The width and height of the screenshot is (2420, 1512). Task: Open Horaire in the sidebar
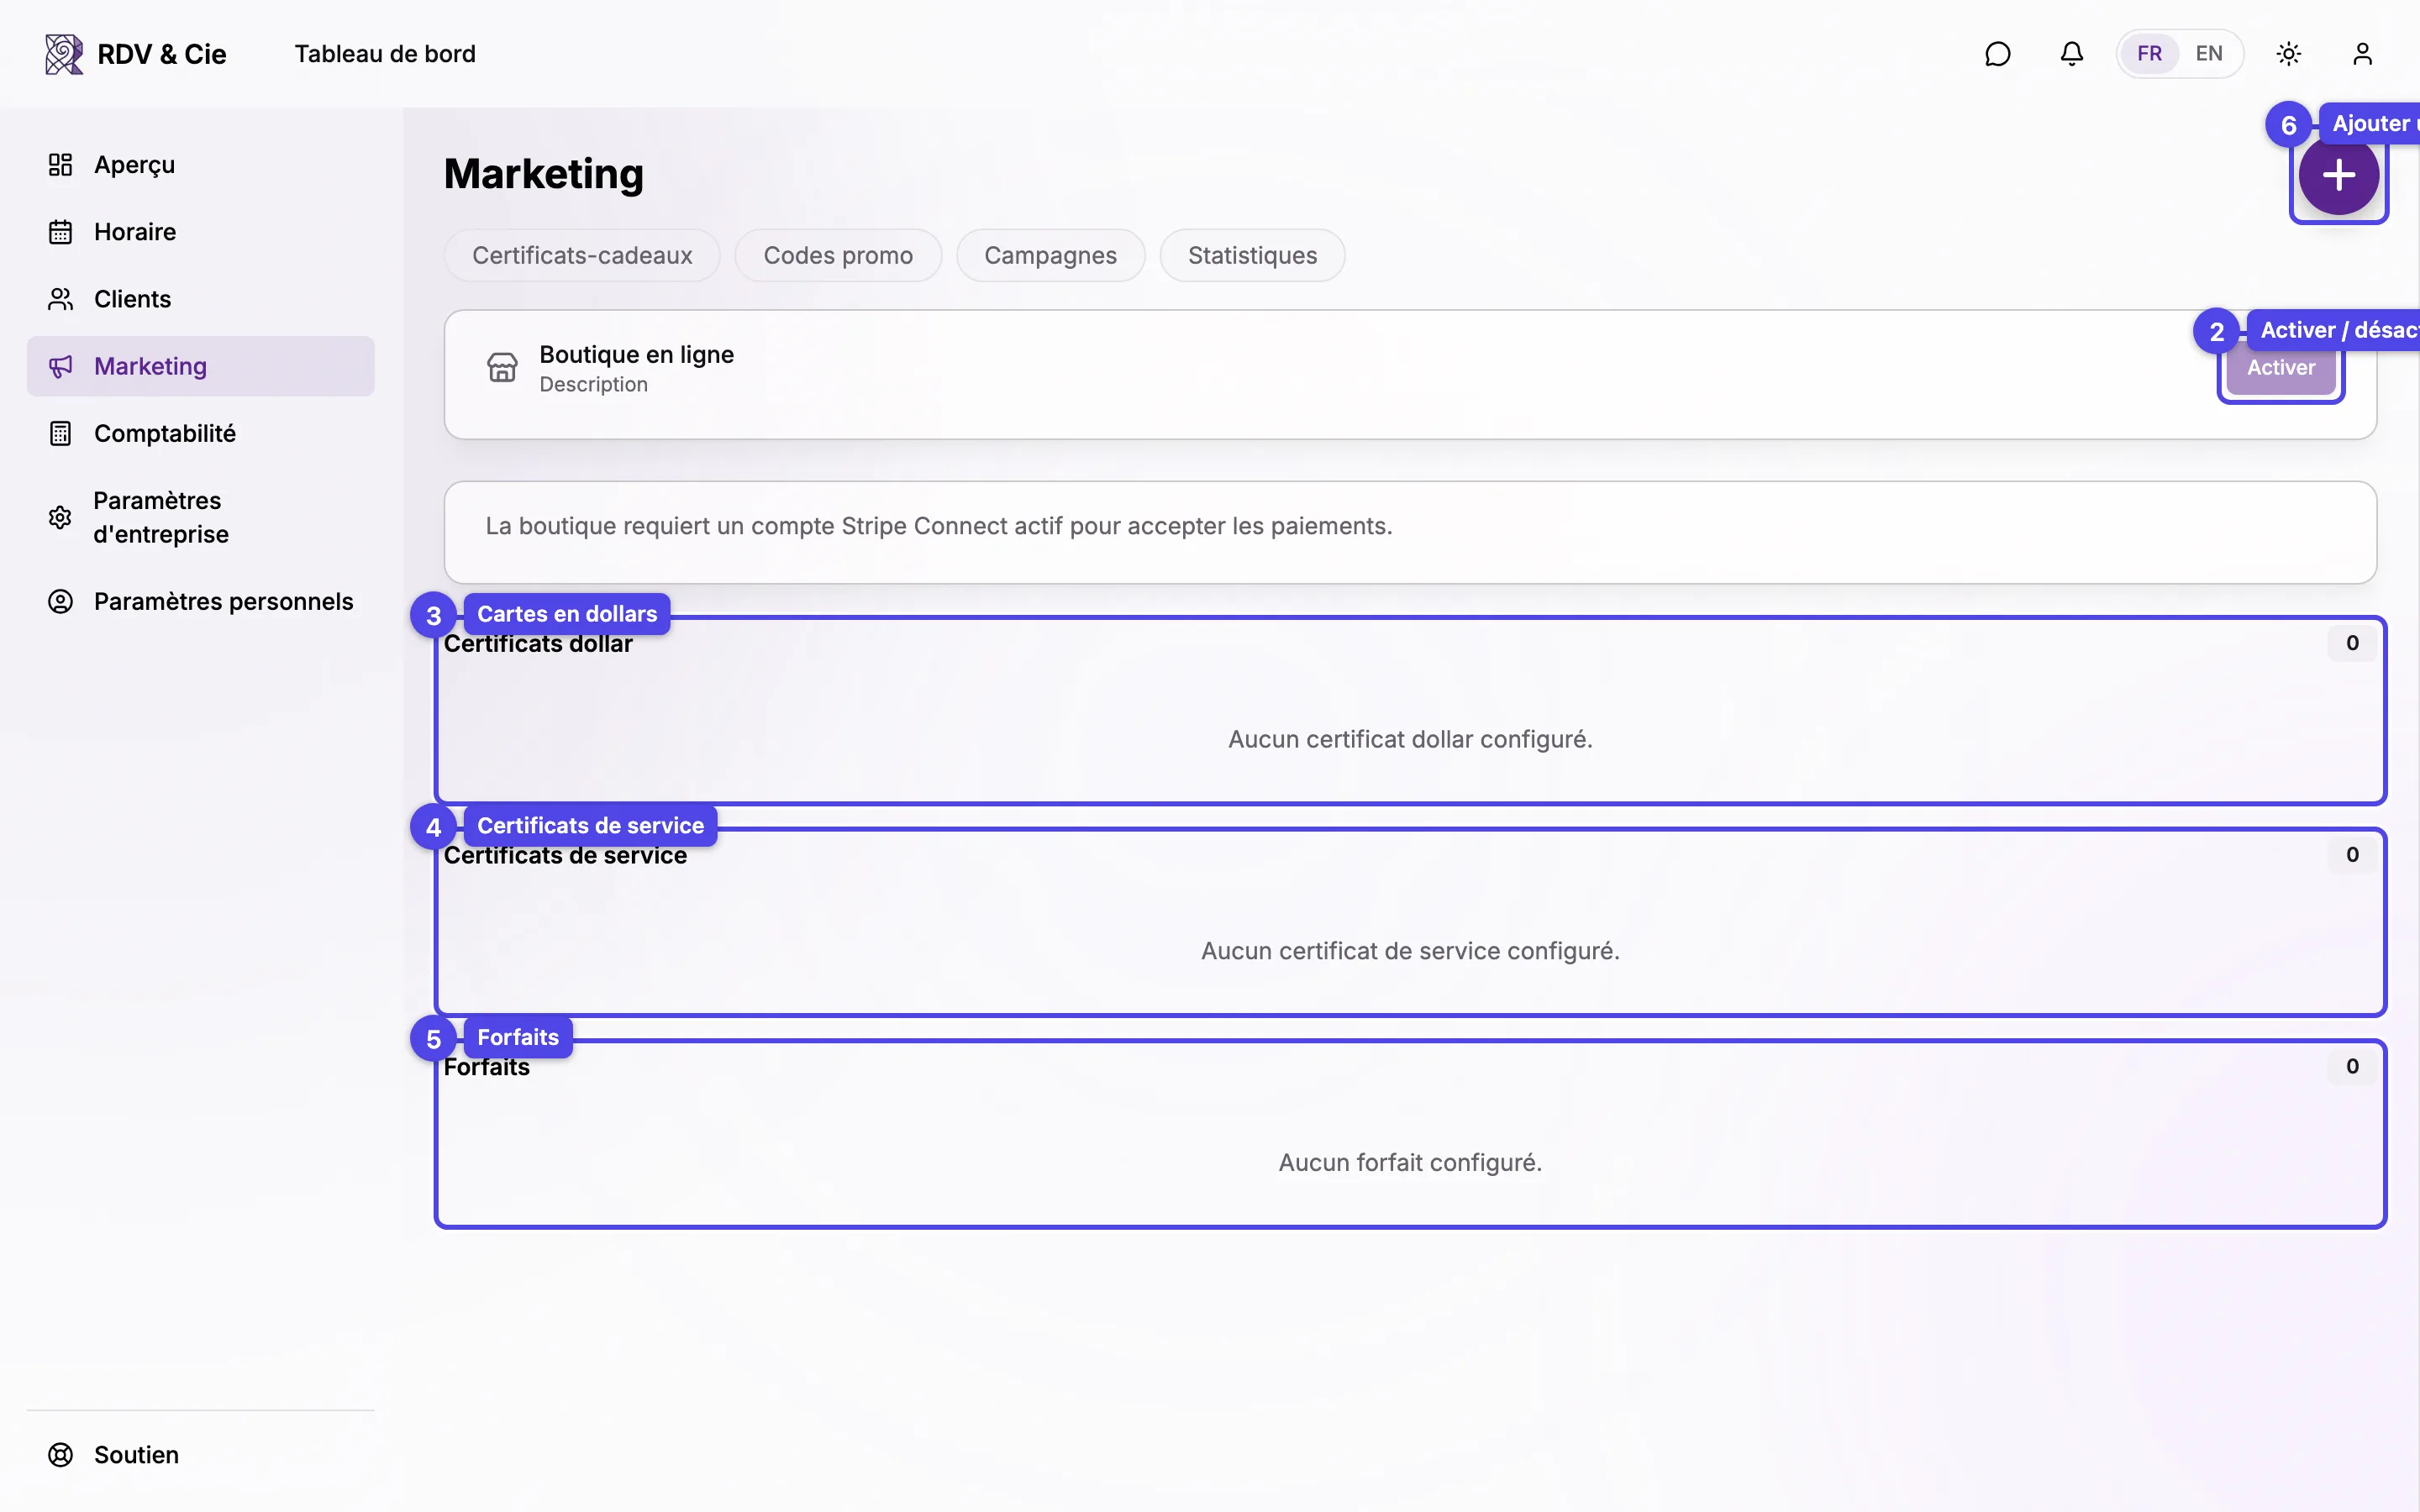(x=200, y=232)
